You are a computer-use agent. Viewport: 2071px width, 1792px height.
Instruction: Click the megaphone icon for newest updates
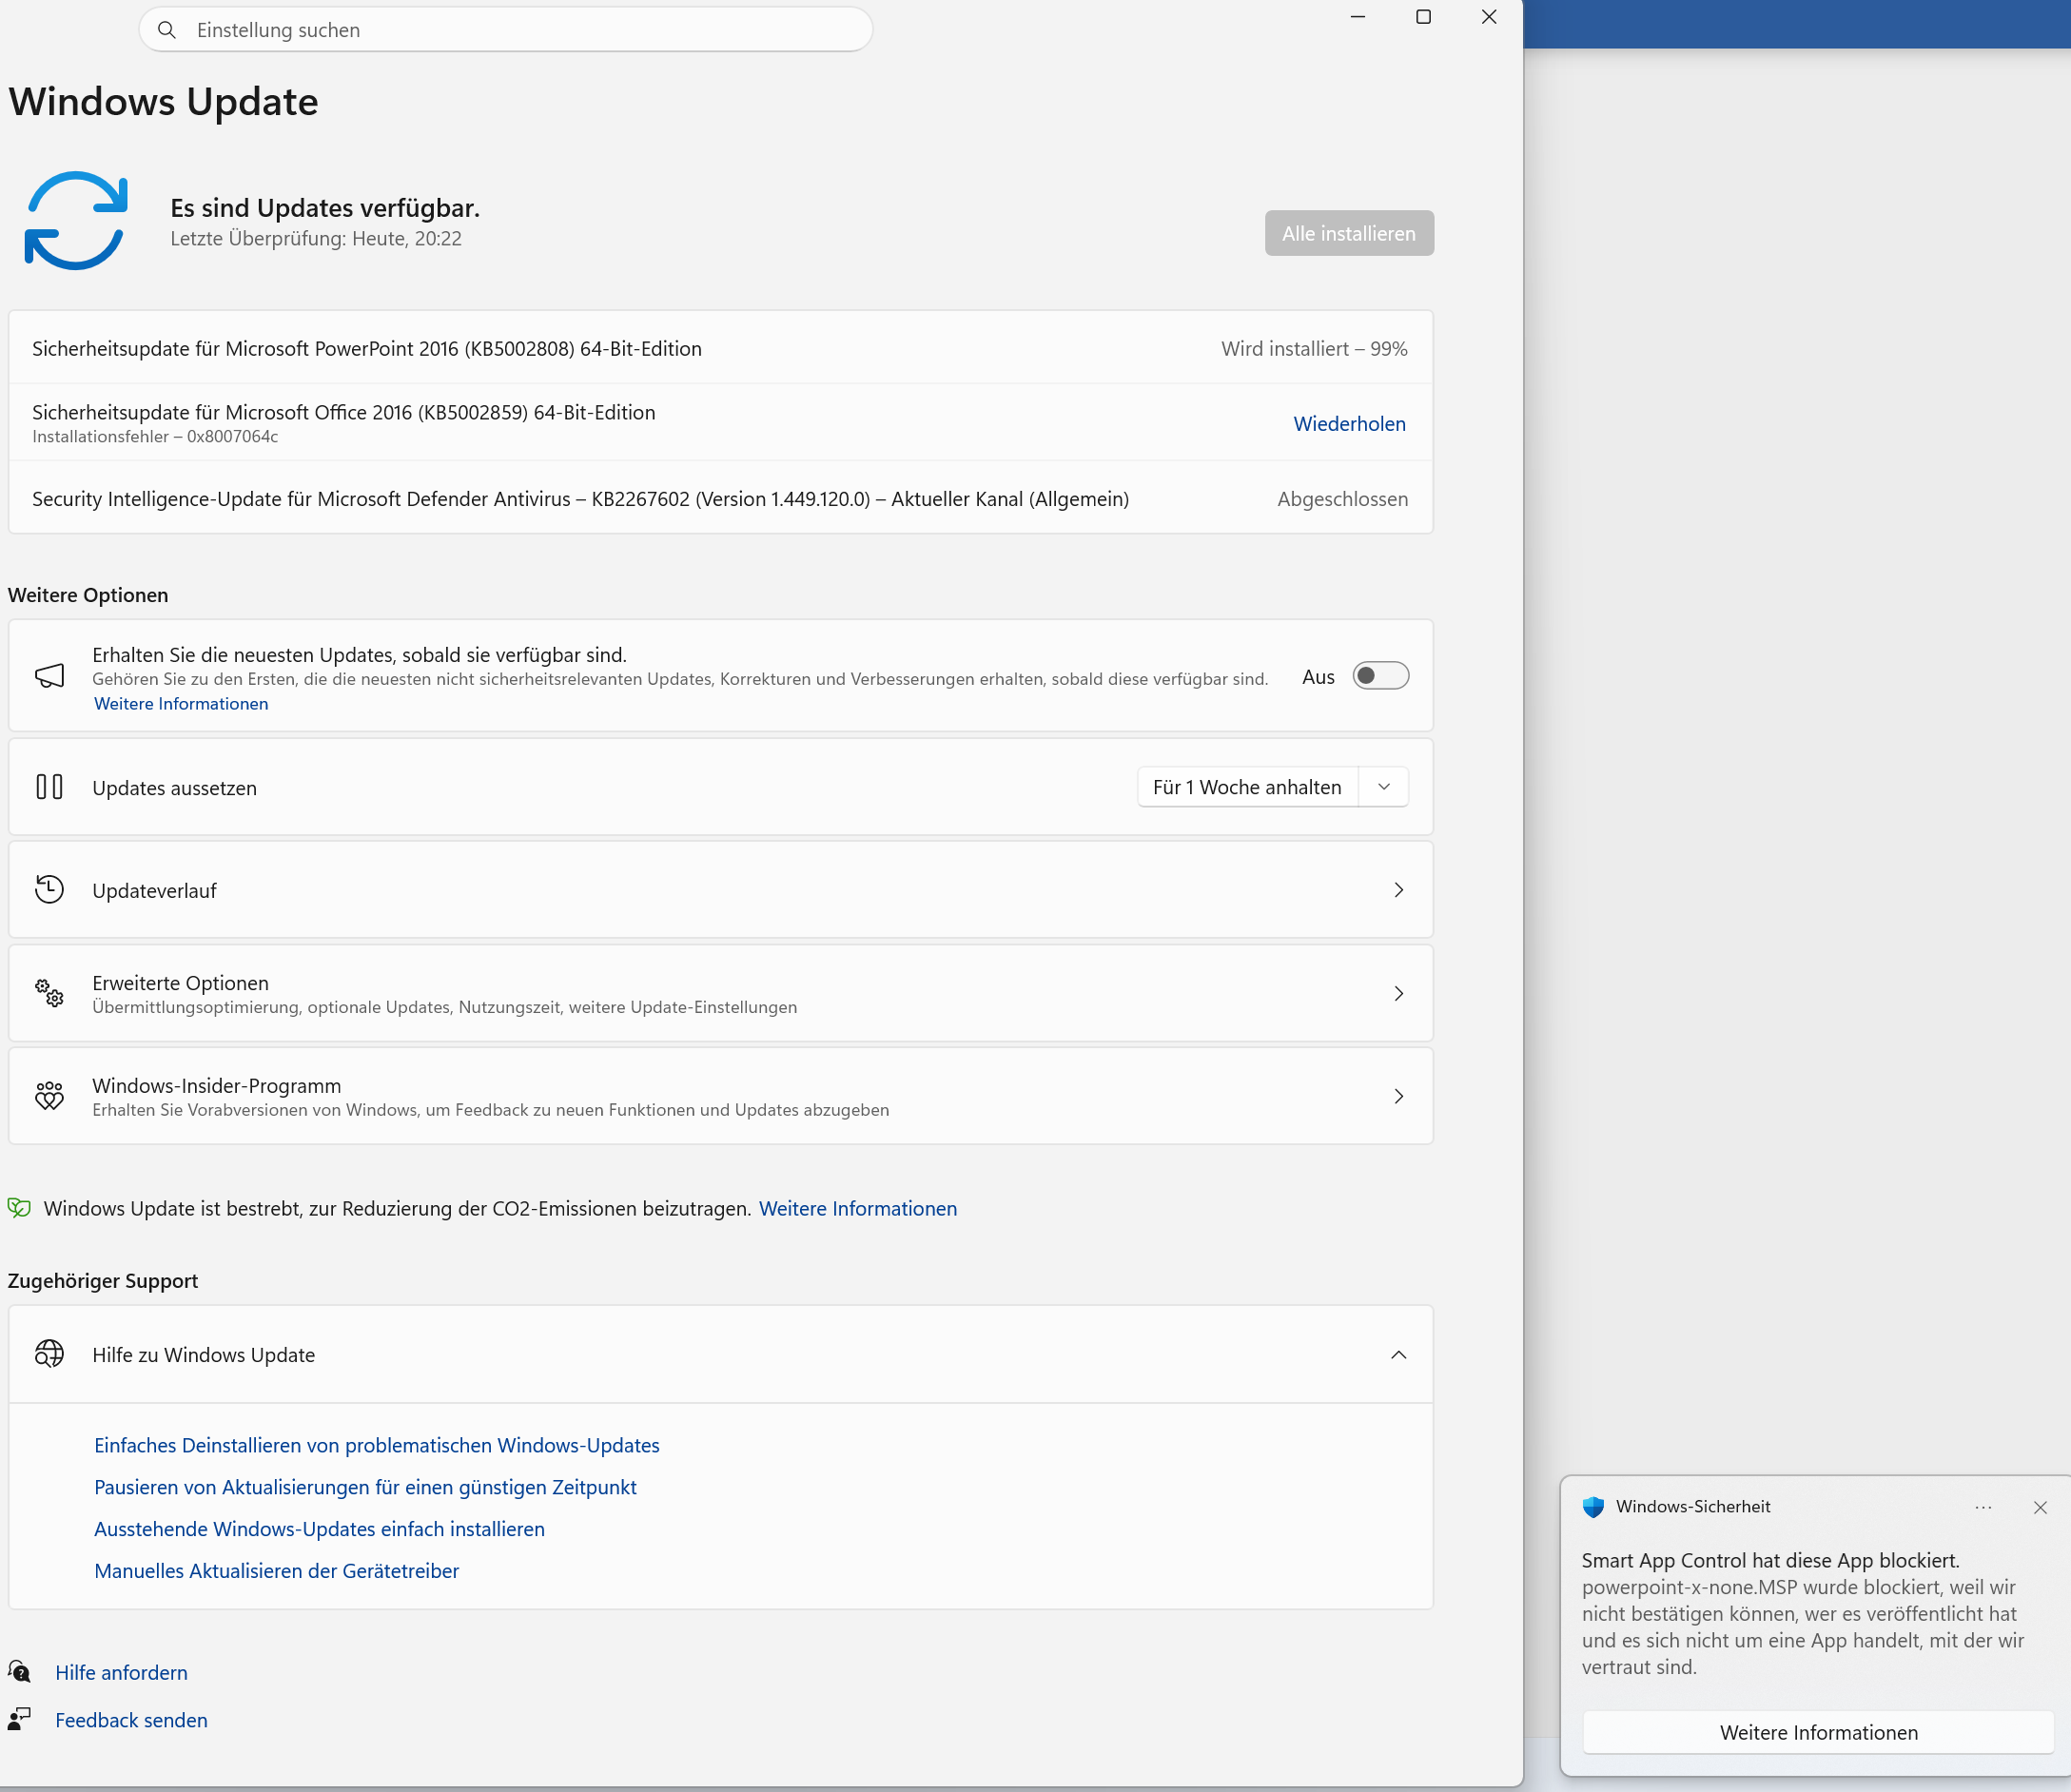tap(49, 676)
